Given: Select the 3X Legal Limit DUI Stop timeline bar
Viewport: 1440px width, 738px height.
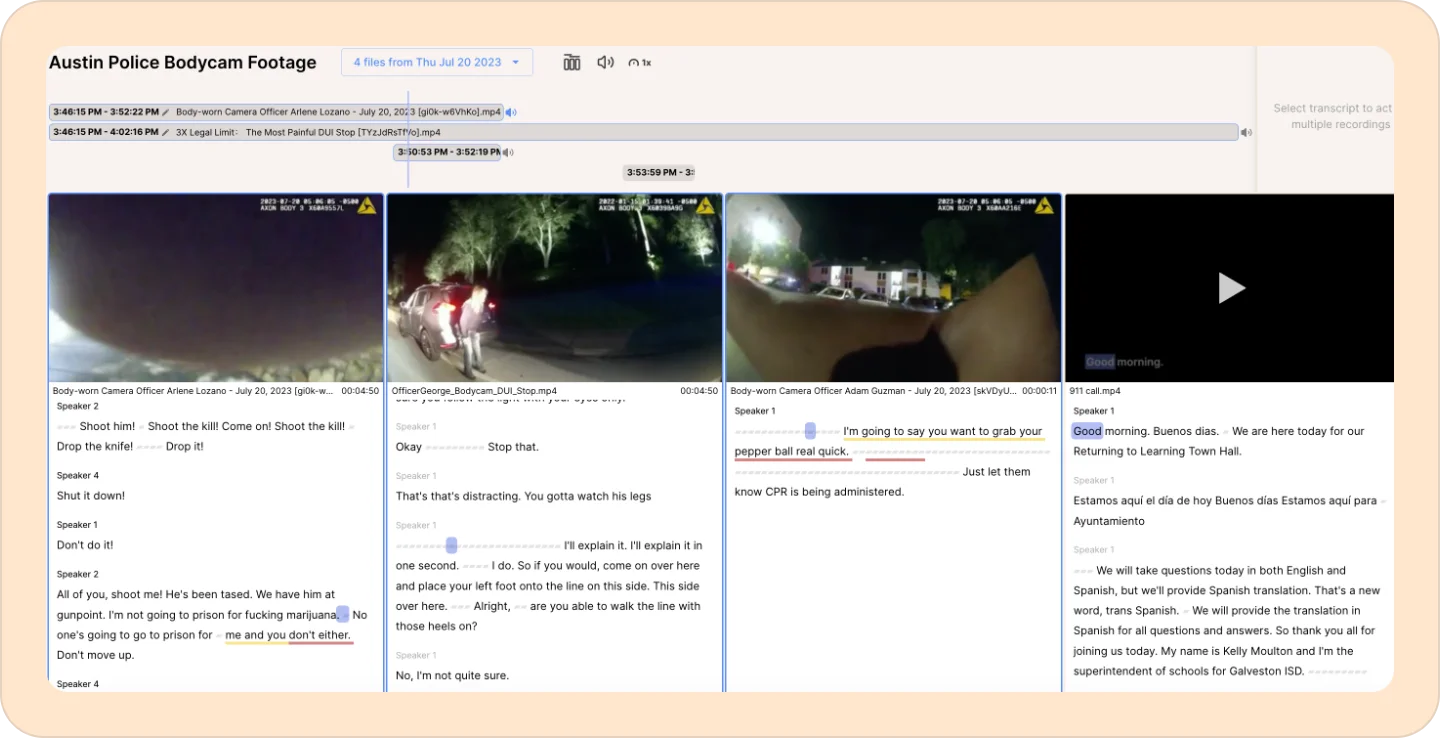Looking at the screenshot, I should coord(643,132).
